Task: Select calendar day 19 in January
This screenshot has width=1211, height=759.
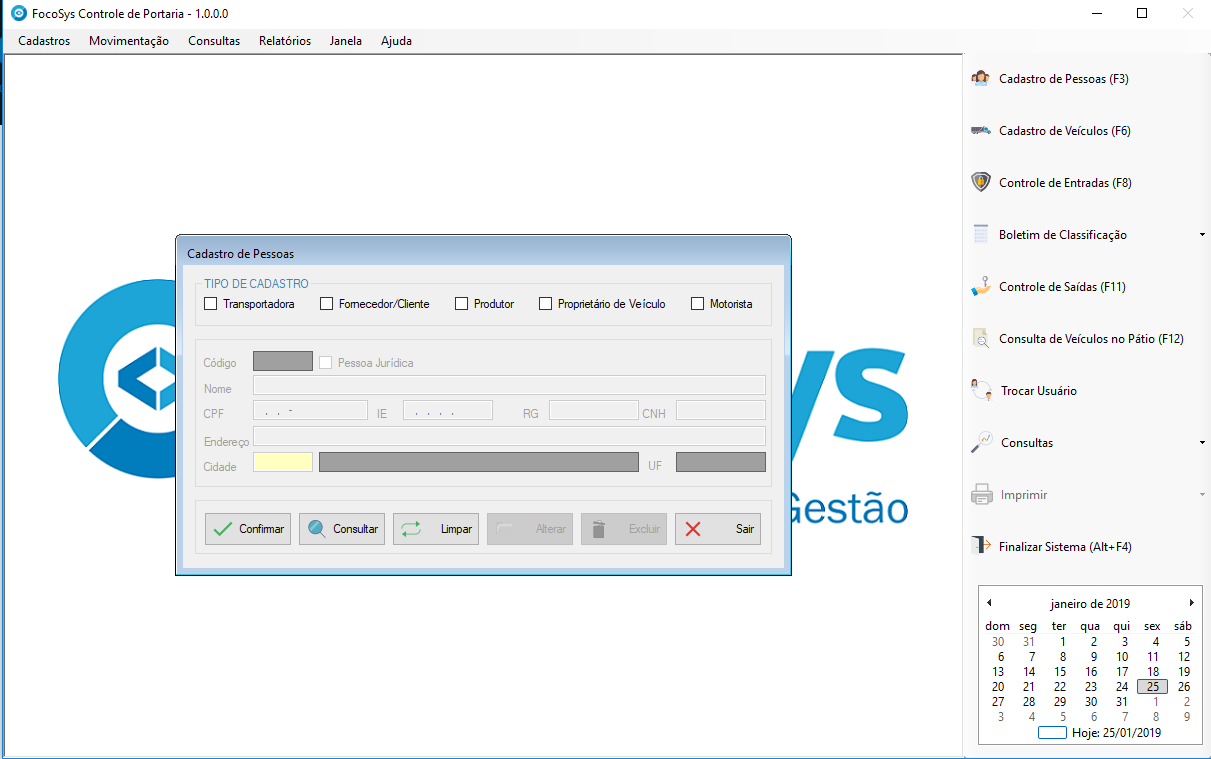Action: point(1184,672)
